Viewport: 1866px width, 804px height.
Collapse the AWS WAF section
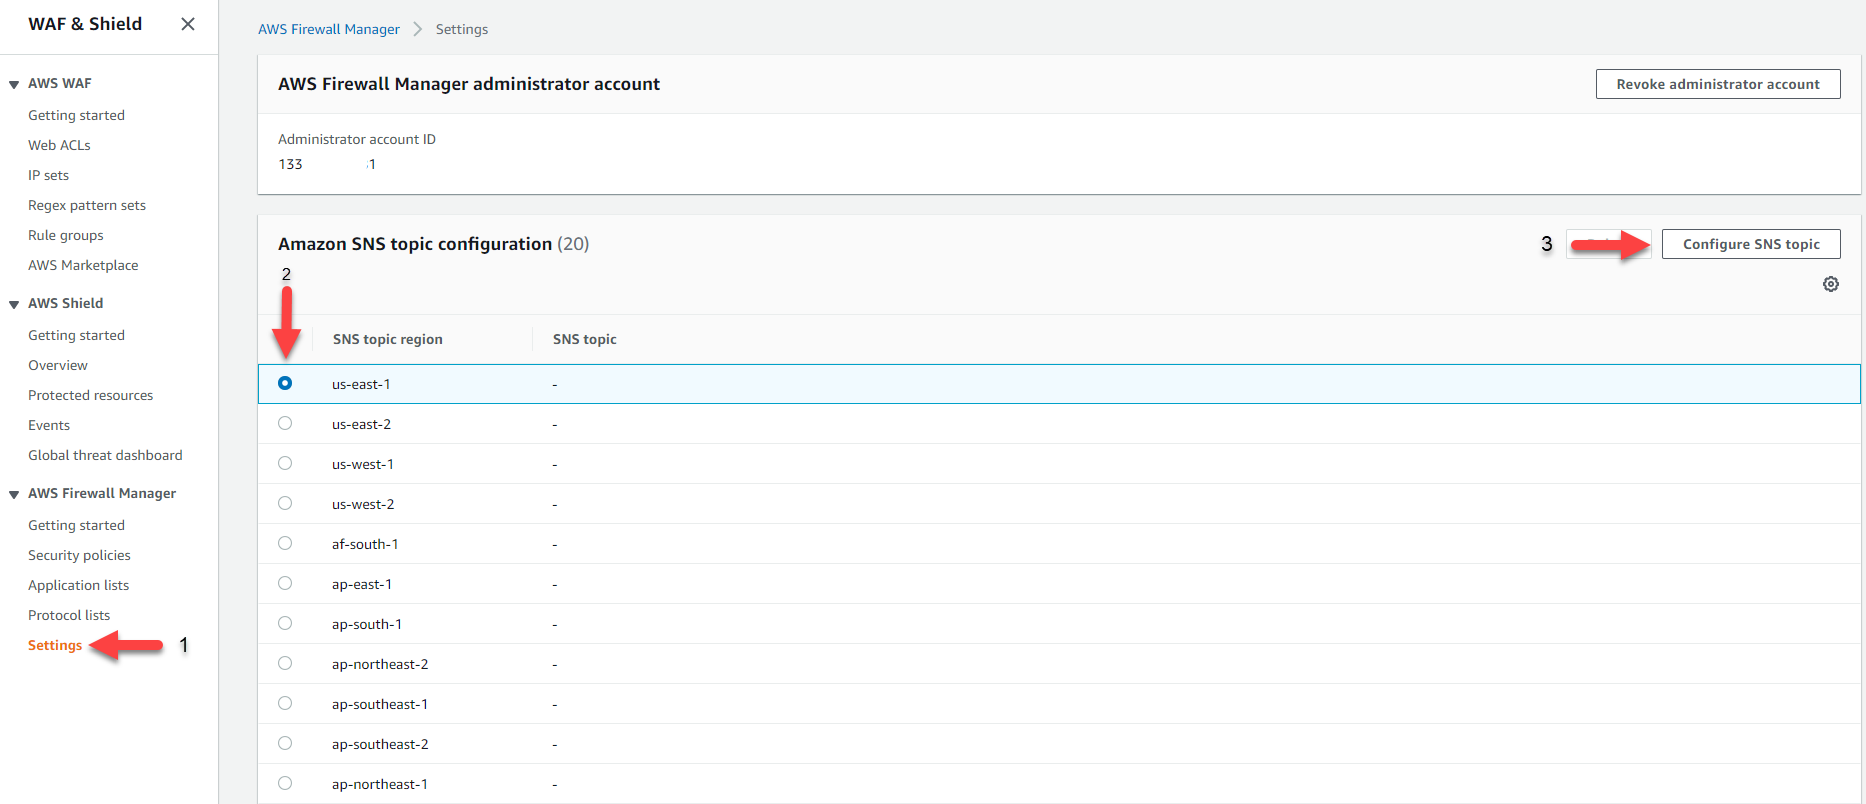point(14,84)
